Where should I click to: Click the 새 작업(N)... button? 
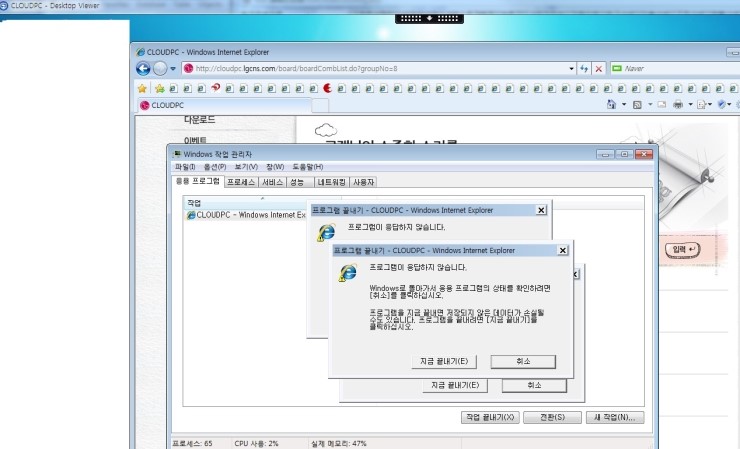click(x=615, y=417)
